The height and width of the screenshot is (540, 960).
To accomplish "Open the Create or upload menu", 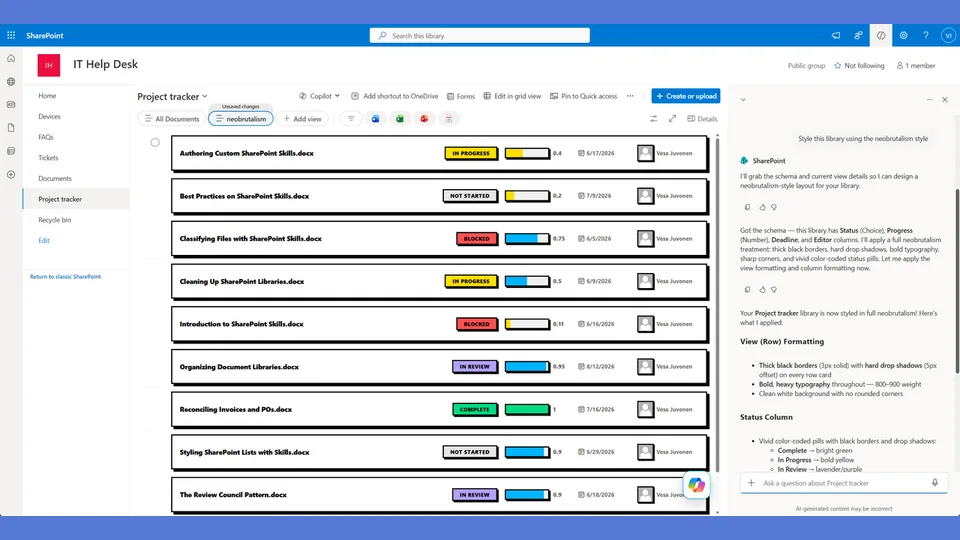I will (686, 96).
